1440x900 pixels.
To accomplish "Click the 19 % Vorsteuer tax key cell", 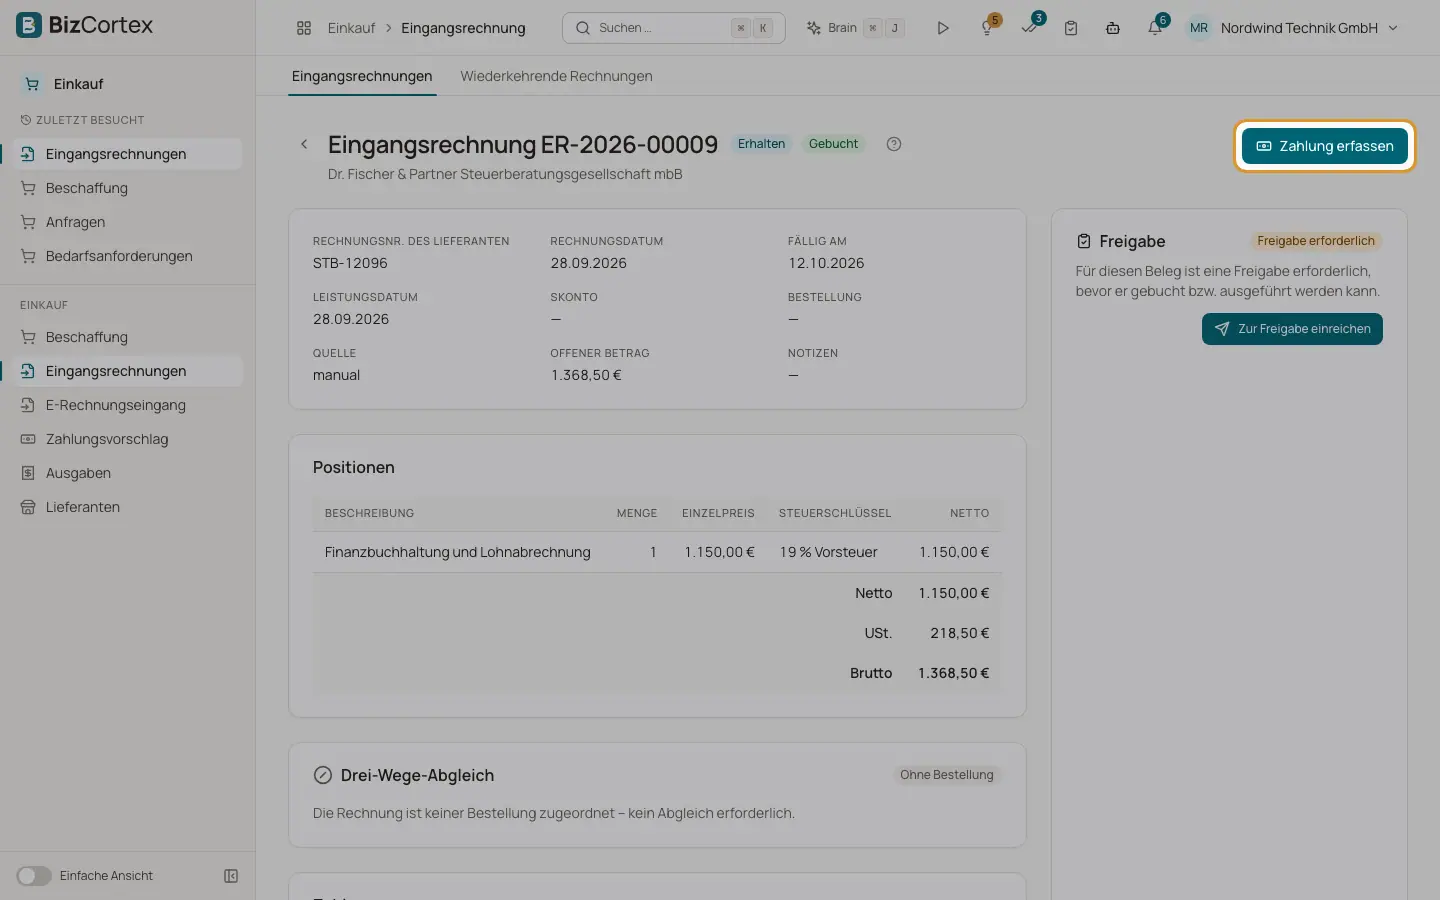I will click(828, 552).
